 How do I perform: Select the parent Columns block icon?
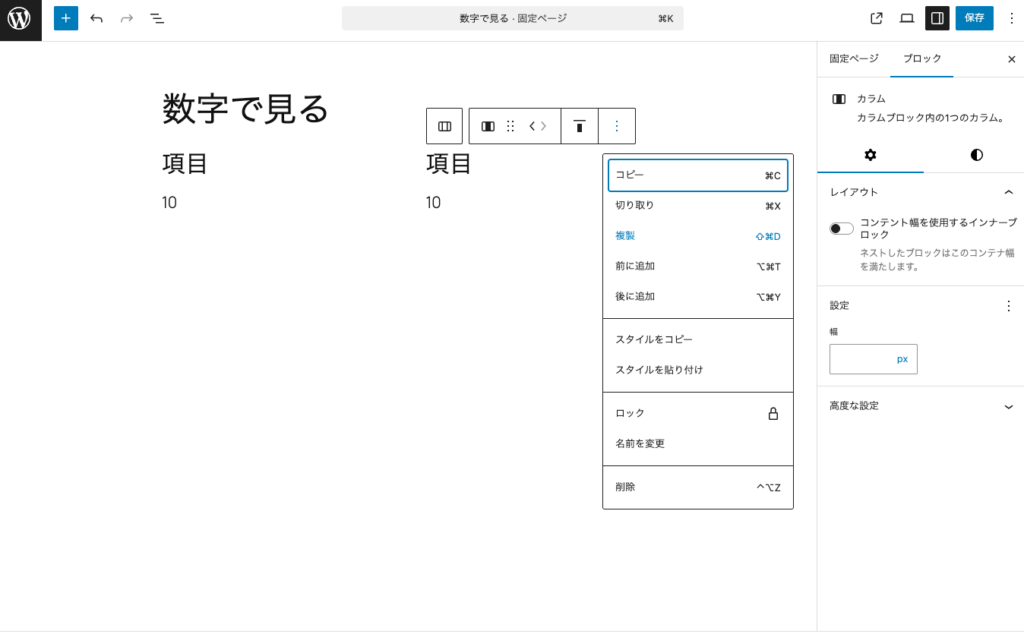click(444, 126)
